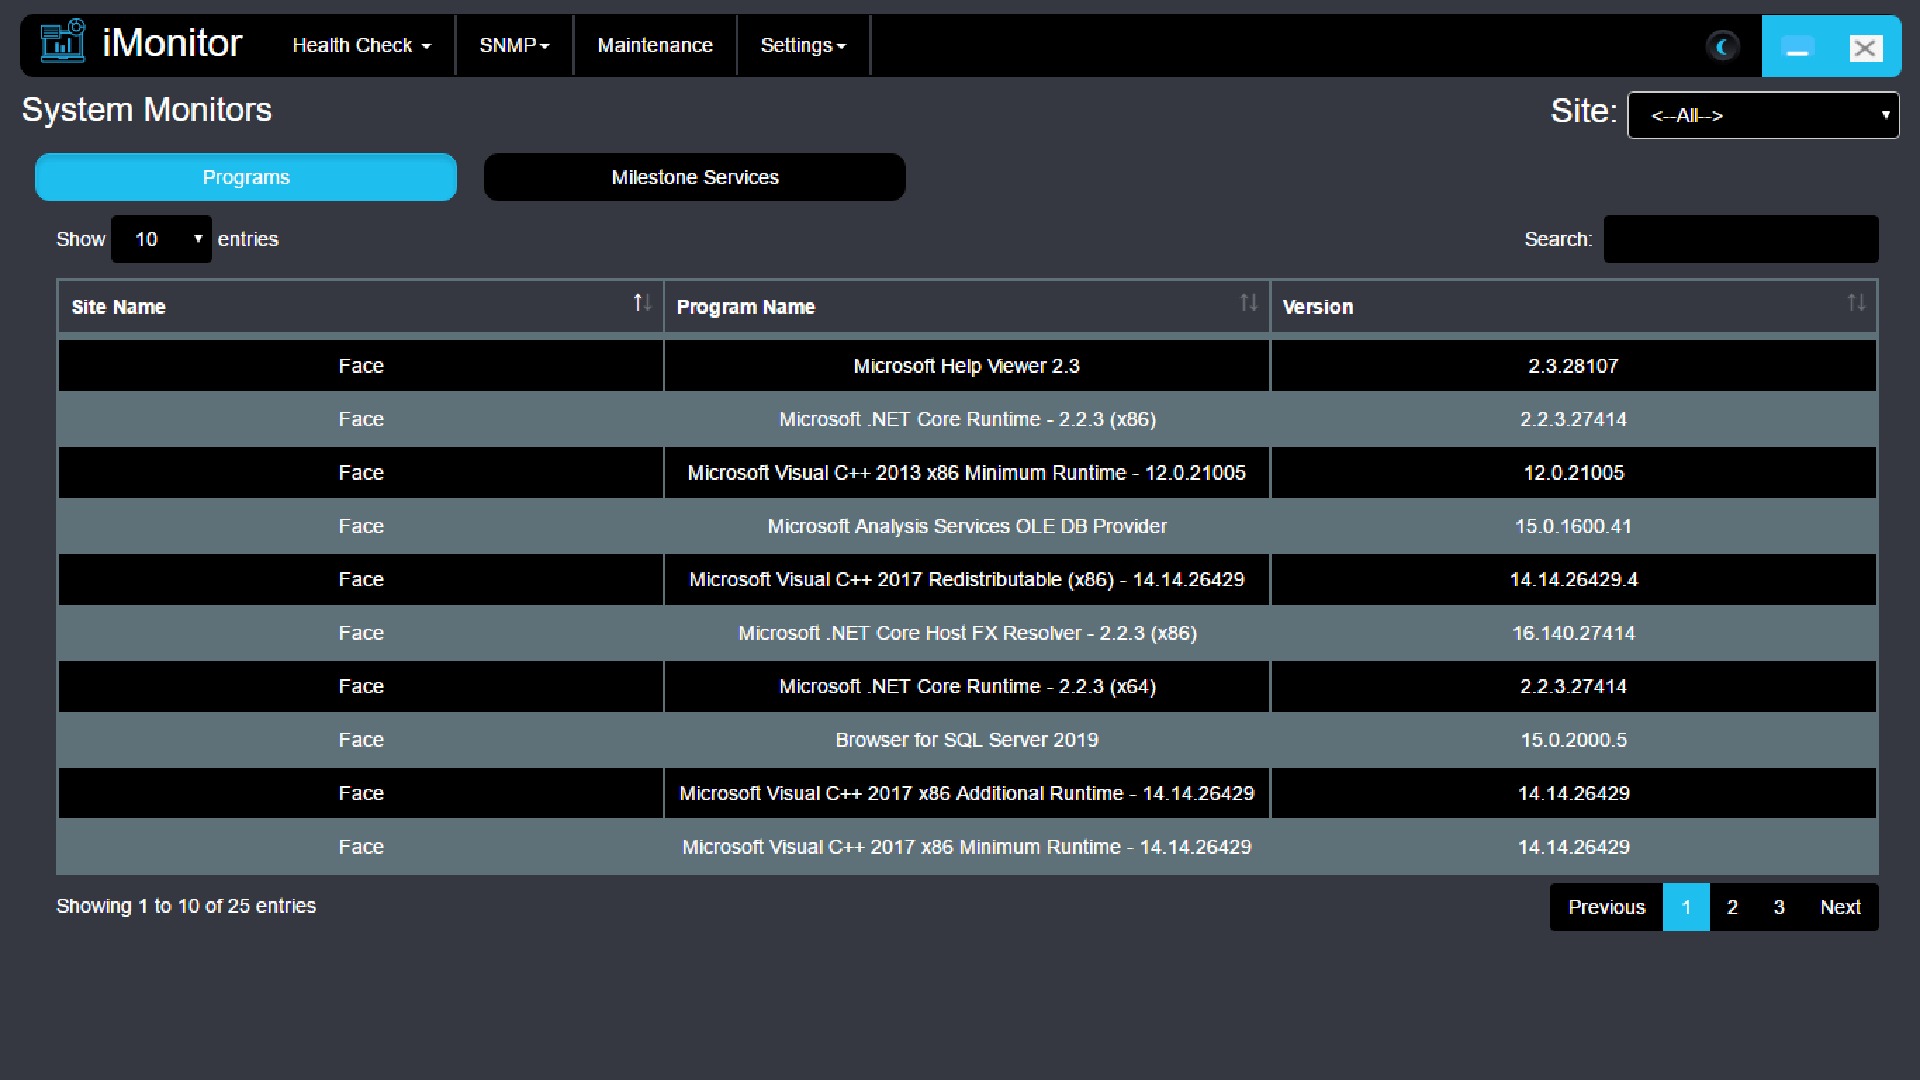Screen dimensions: 1920x1080
Task: Click version 2.3.28107 cell
Action: point(1573,366)
